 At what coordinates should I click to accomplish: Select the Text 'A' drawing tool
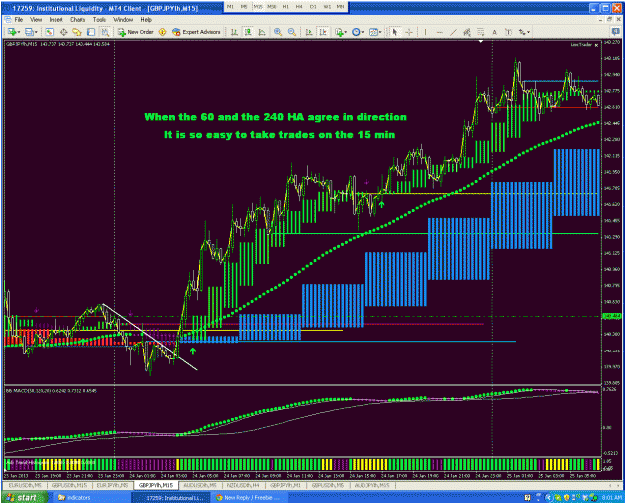[495, 32]
